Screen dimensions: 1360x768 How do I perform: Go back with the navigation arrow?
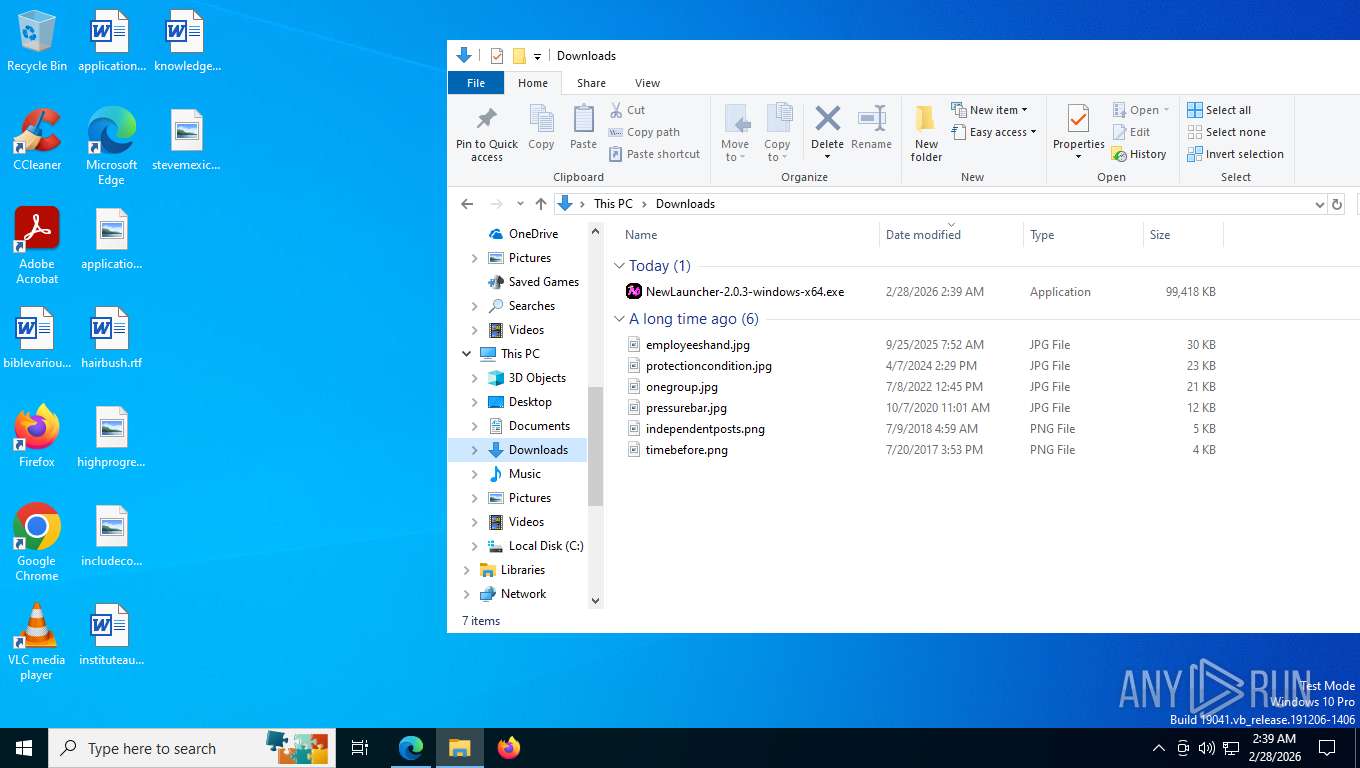(x=467, y=204)
